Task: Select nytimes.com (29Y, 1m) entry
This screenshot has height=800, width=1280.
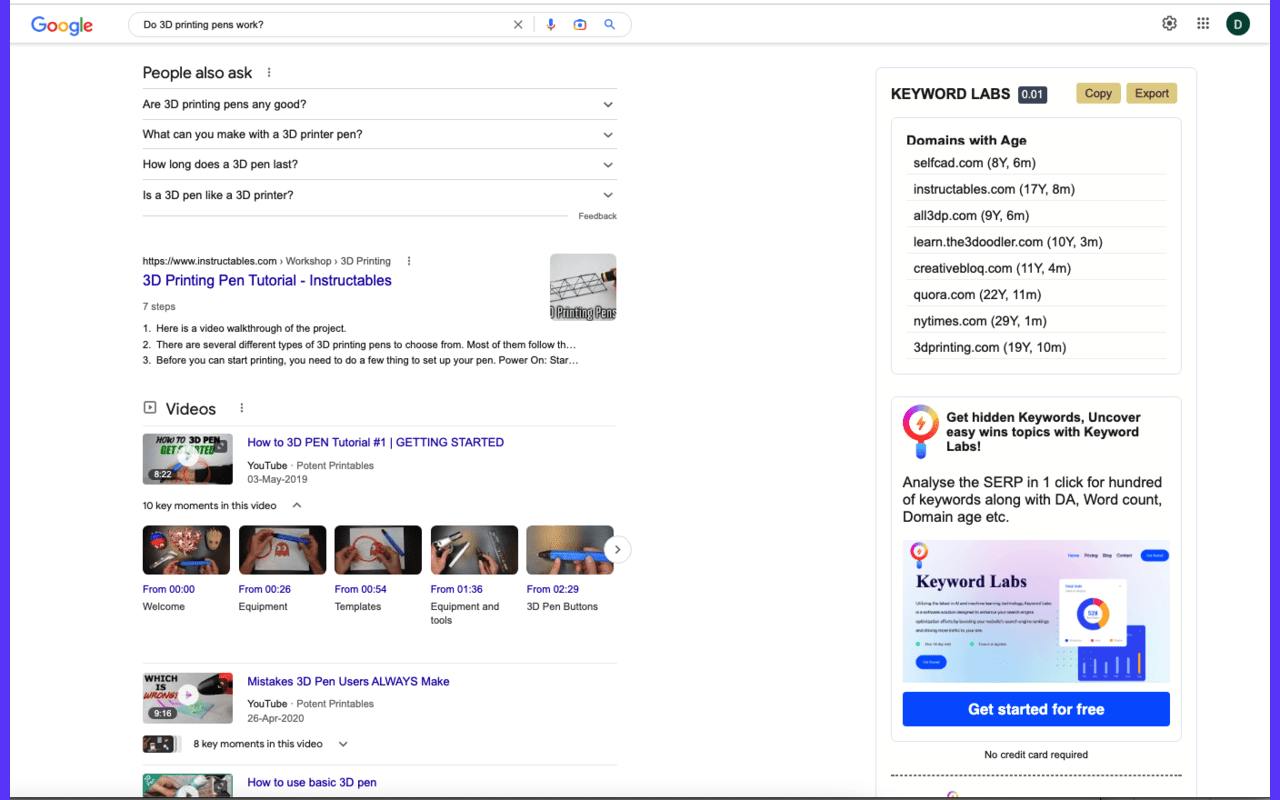Action: [980, 321]
